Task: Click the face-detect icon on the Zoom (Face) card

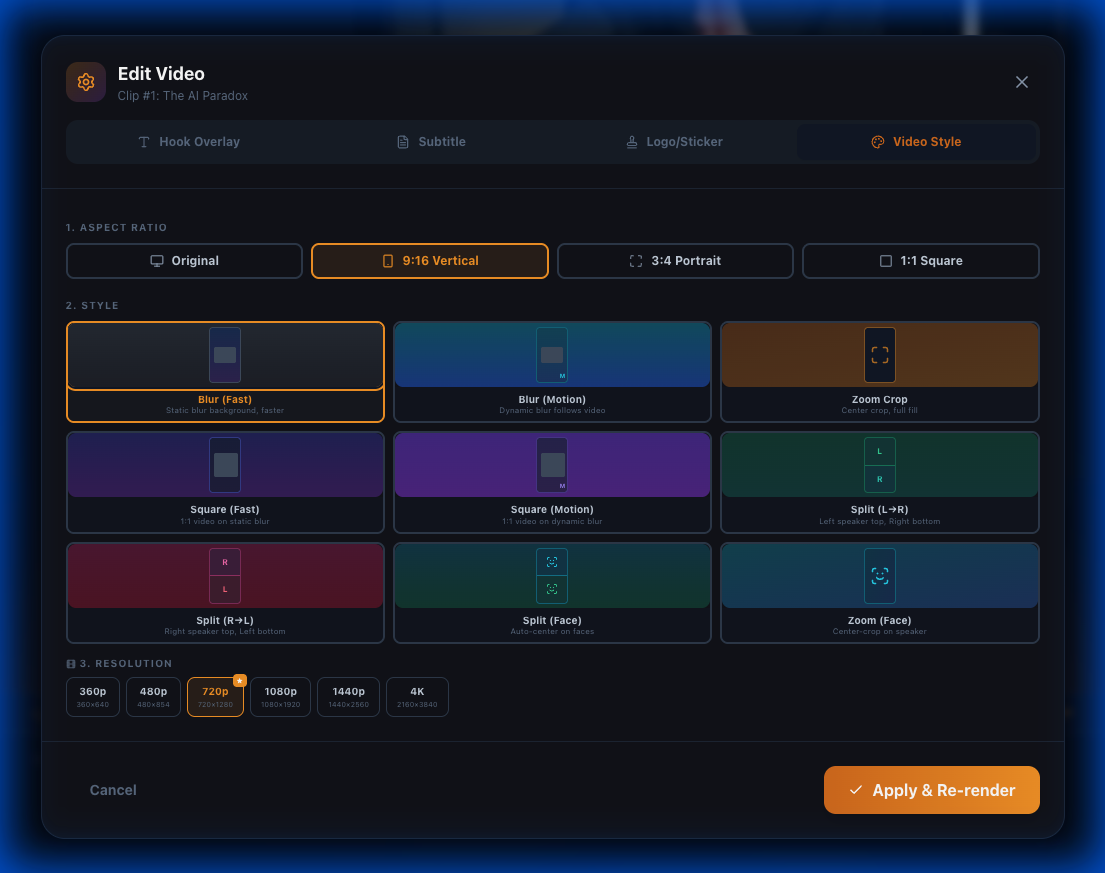Action: (879, 575)
